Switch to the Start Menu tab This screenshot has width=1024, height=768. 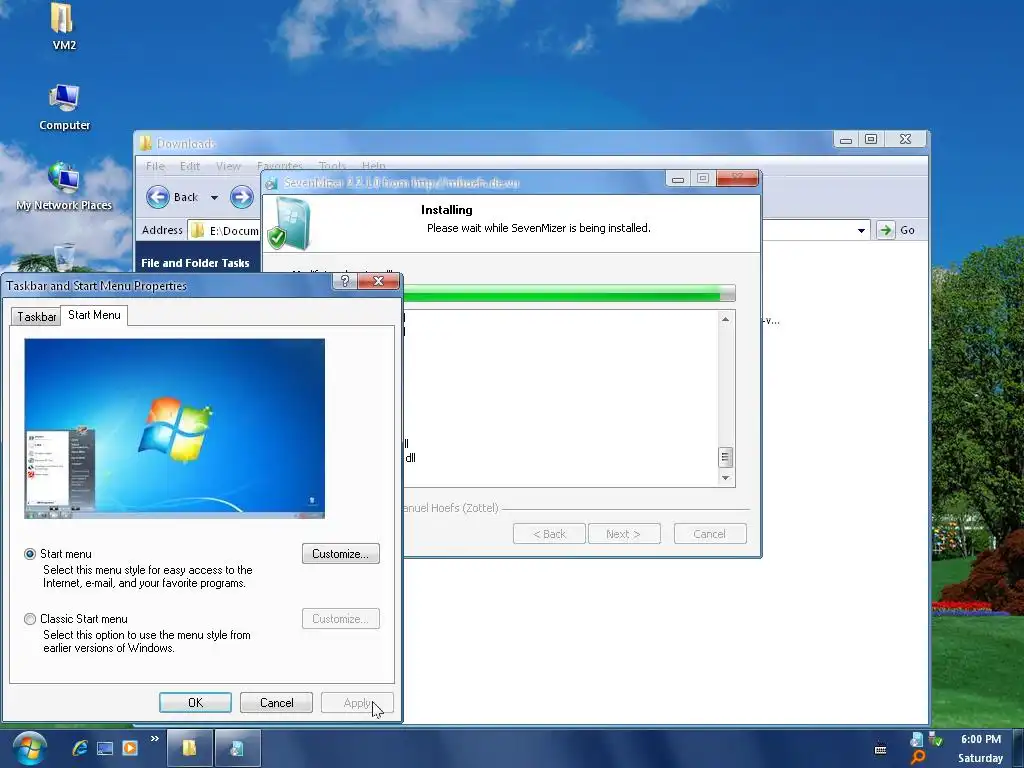point(94,315)
